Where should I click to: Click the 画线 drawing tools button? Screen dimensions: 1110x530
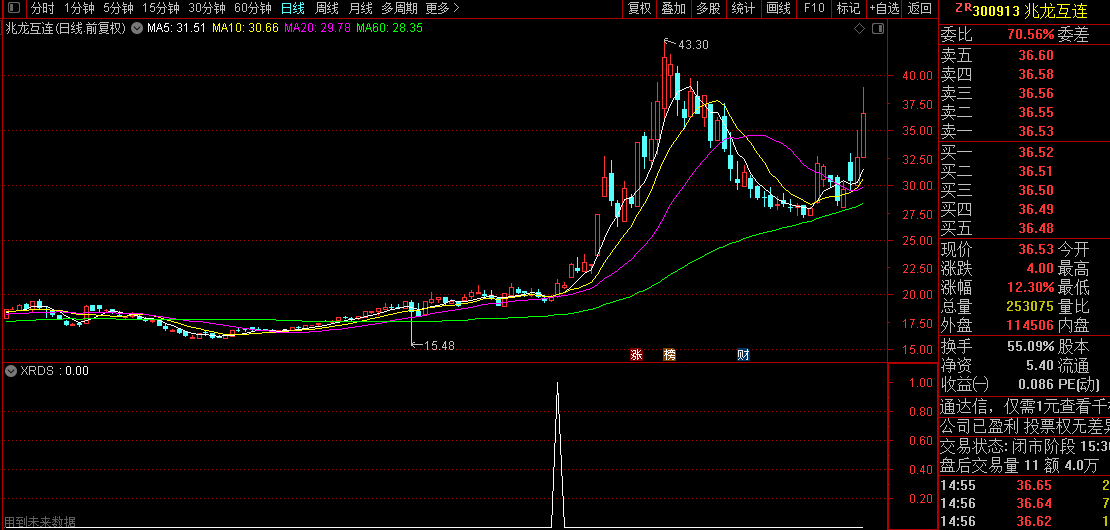tap(778, 8)
